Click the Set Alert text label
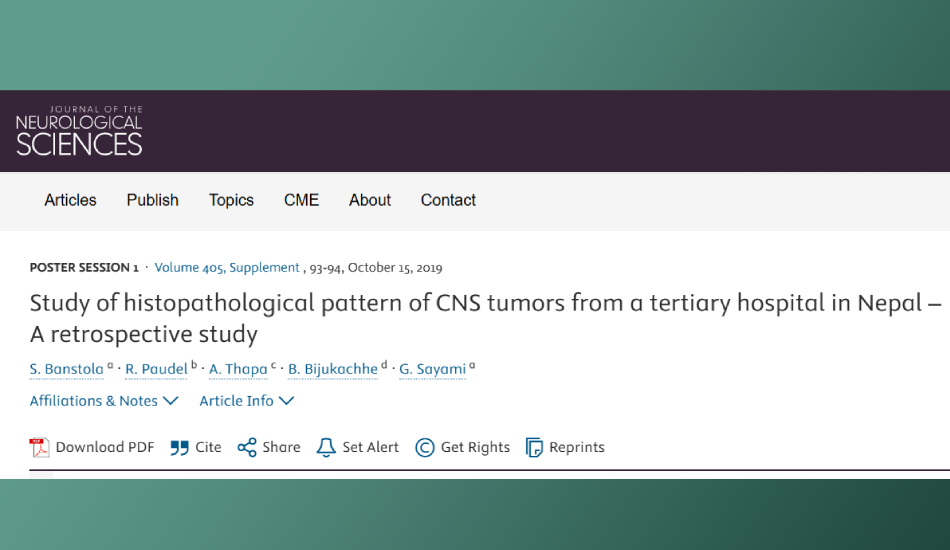 370,448
